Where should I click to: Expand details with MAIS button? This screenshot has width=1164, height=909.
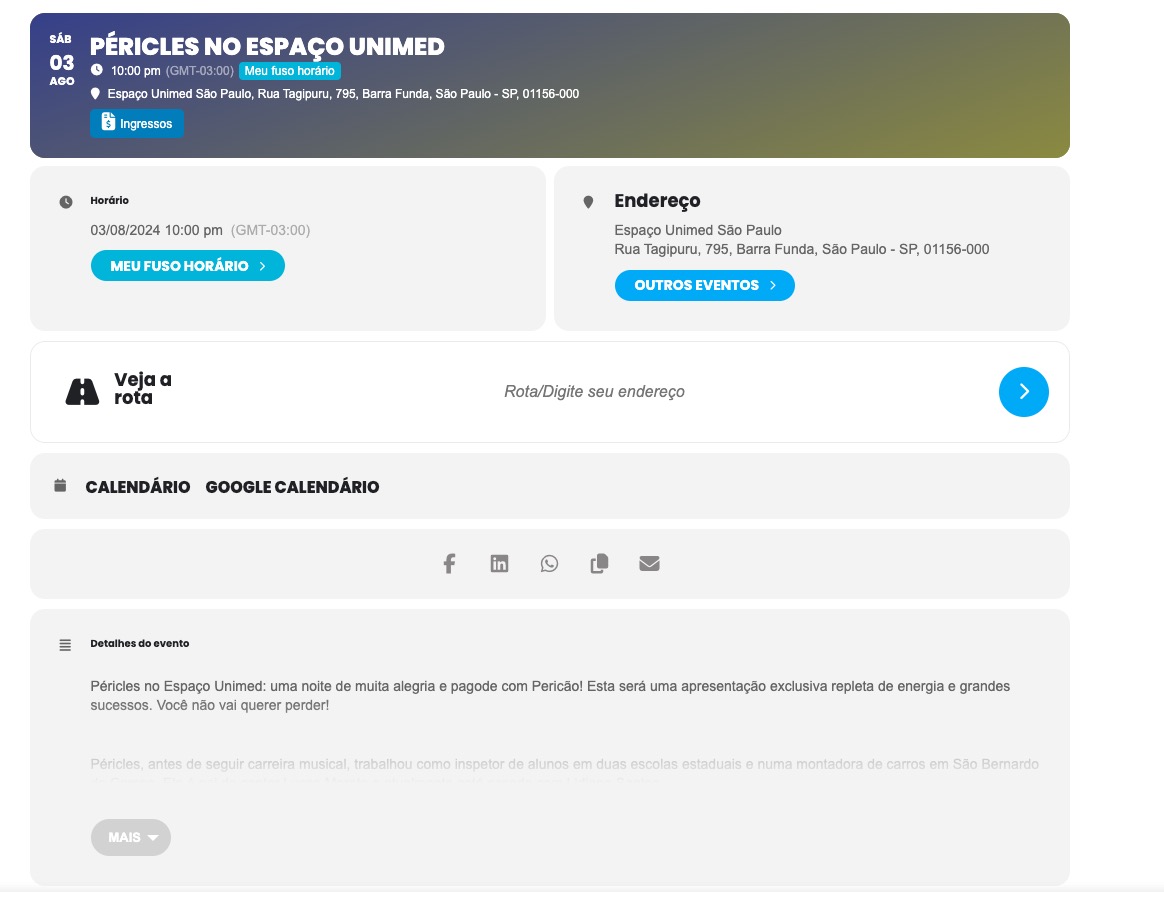131,838
